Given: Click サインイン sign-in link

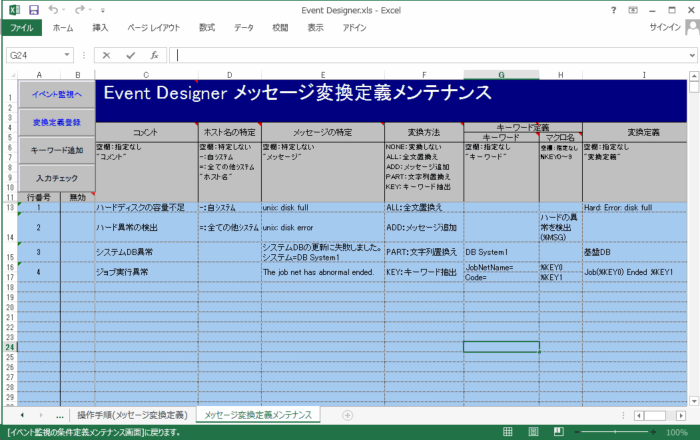Looking at the screenshot, I should point(665,27).
